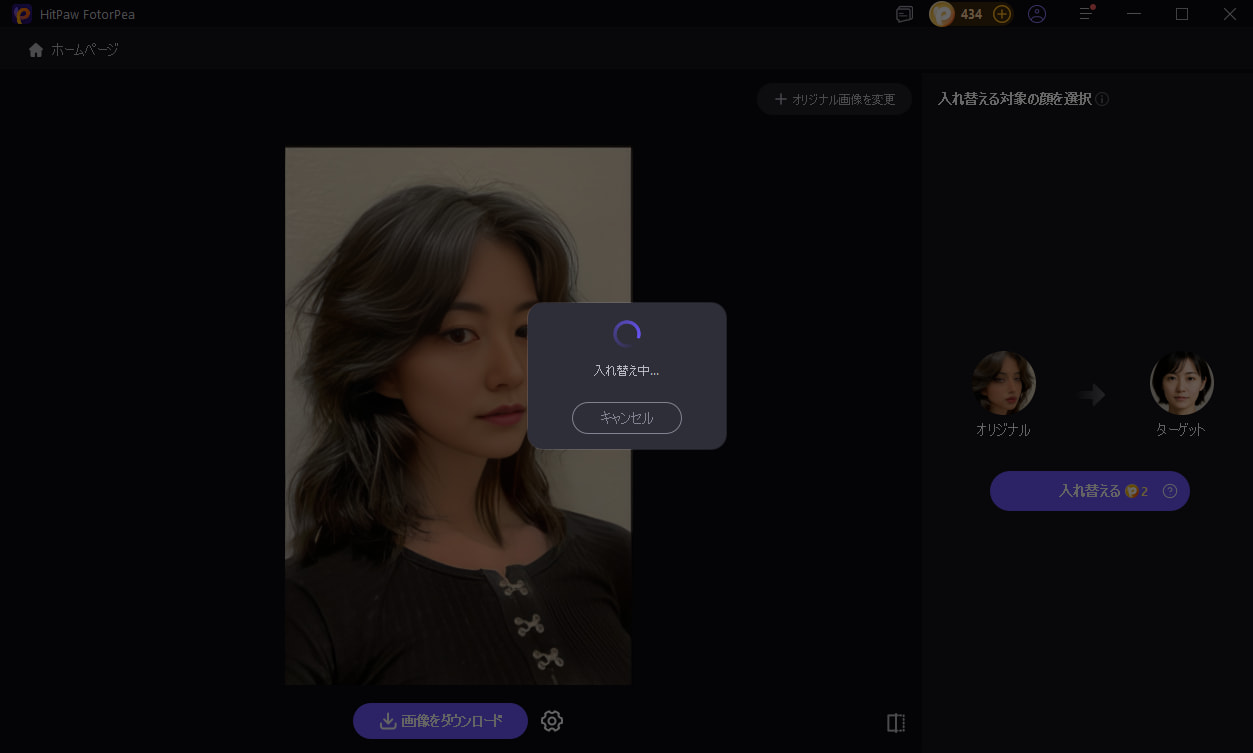Open the home page icon
Viewport: 1253px width, 753px height.
coord(35,47)
